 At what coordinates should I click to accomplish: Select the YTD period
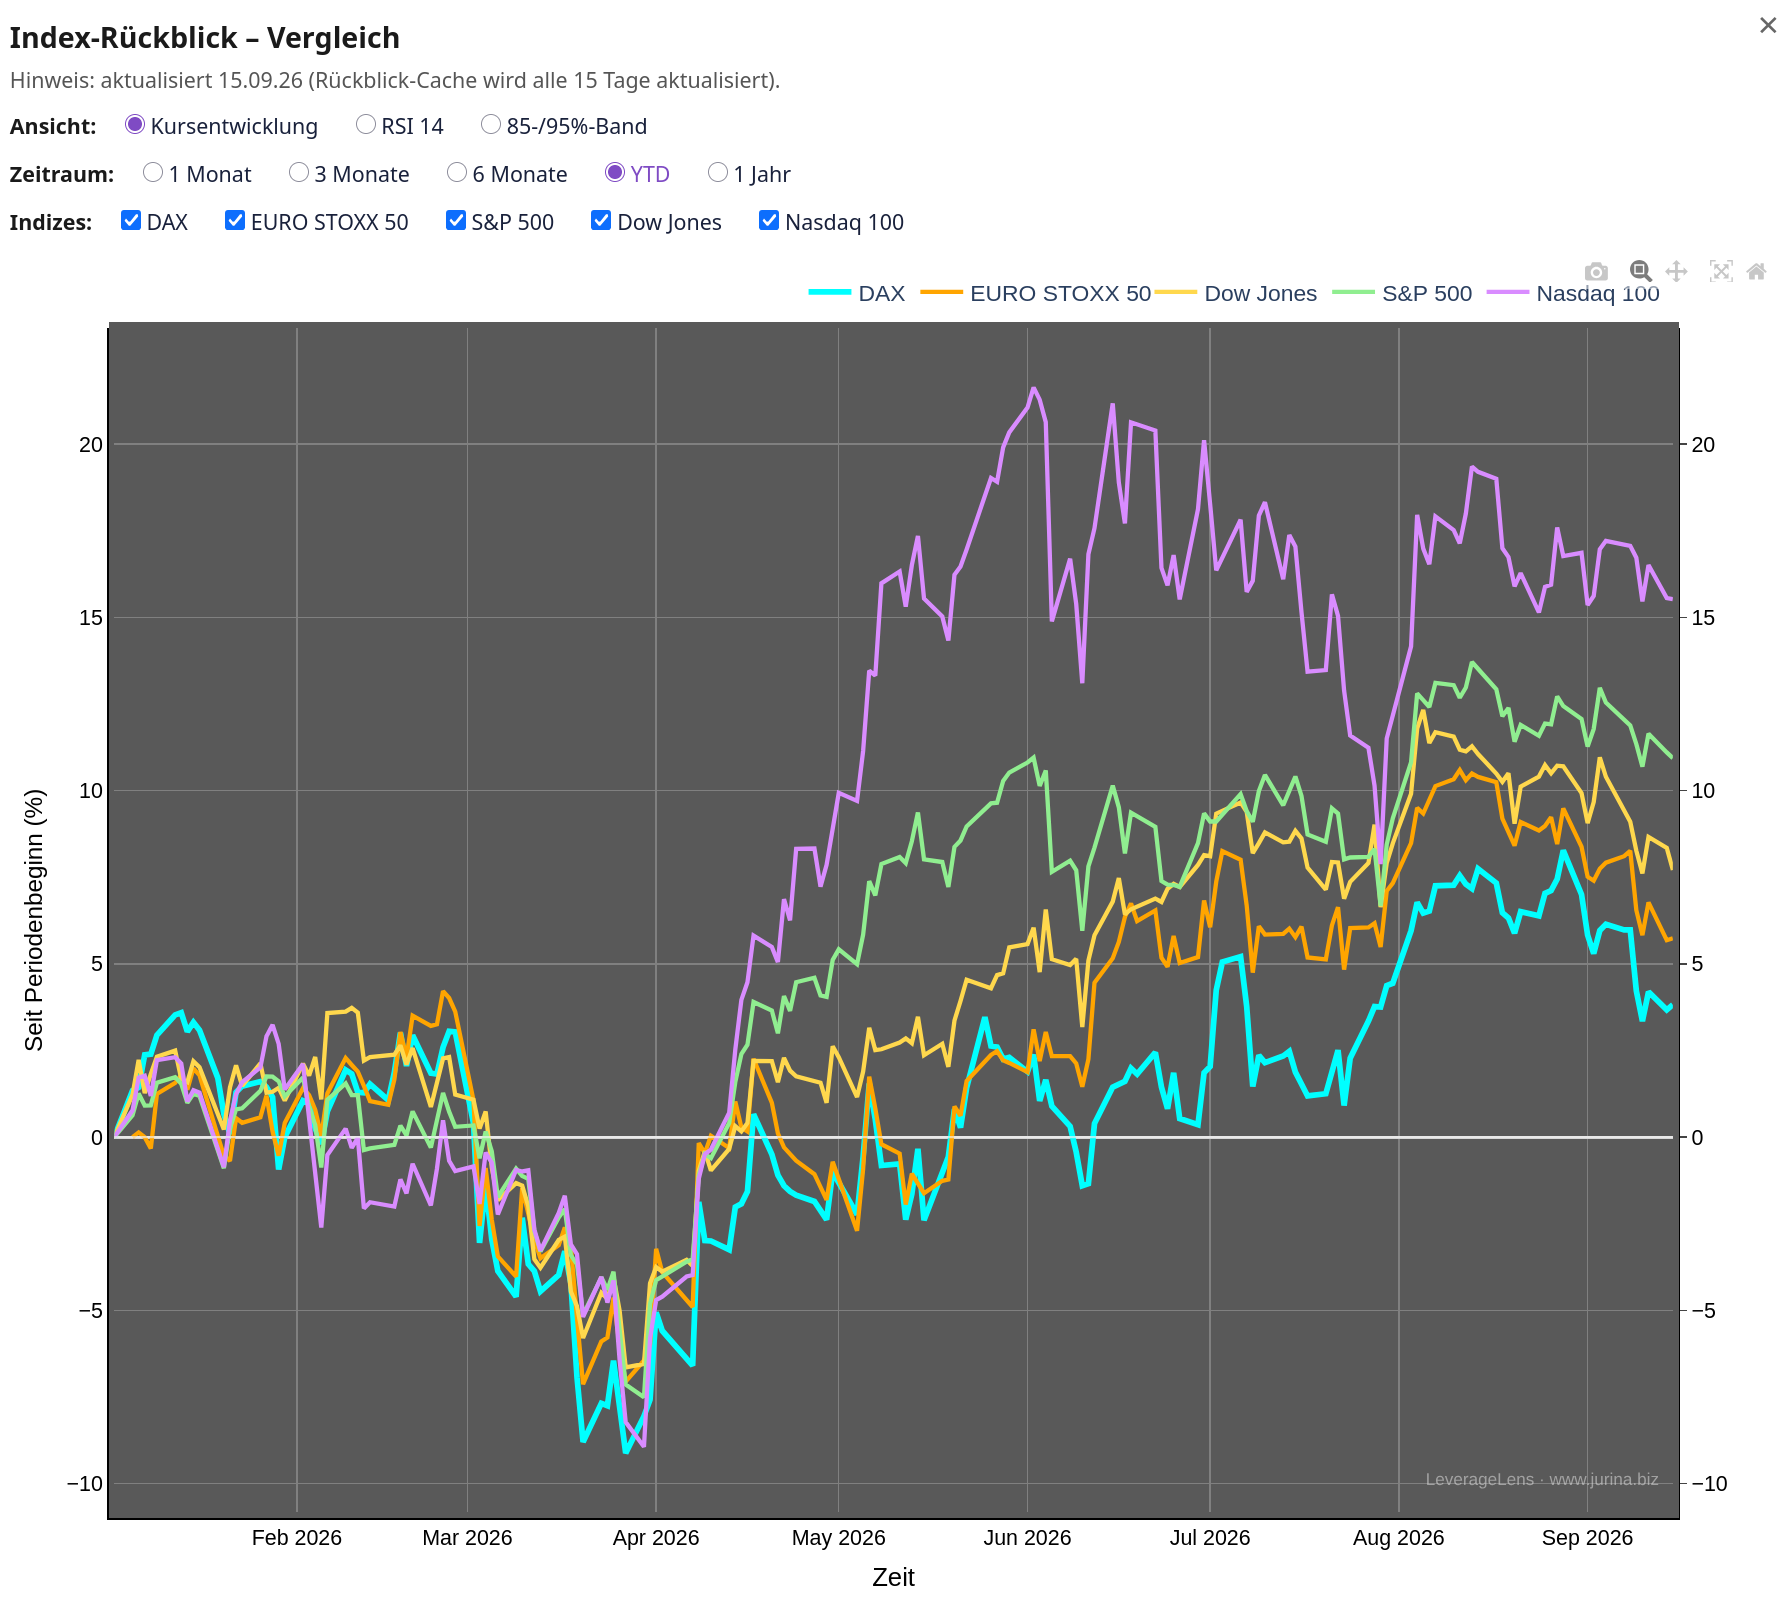(615, 173)
